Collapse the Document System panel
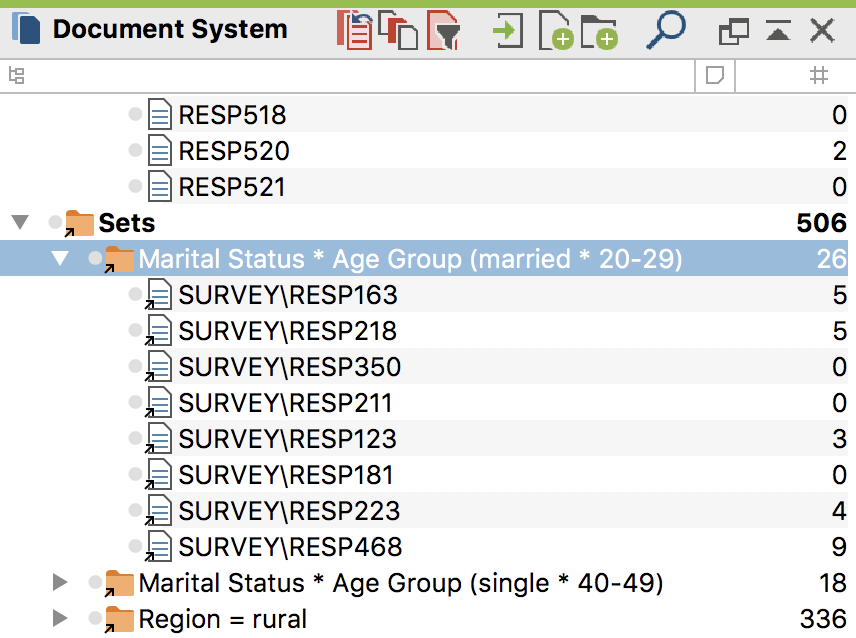Image resolution: width=856 pixels, height=638 pixels. (x=778, y=31)
